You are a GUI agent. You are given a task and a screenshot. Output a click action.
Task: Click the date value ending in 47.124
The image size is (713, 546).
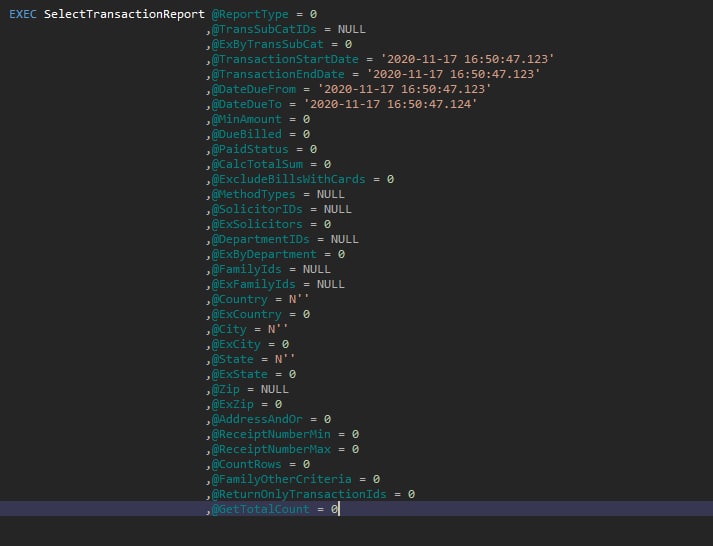[x=390, y=104]
